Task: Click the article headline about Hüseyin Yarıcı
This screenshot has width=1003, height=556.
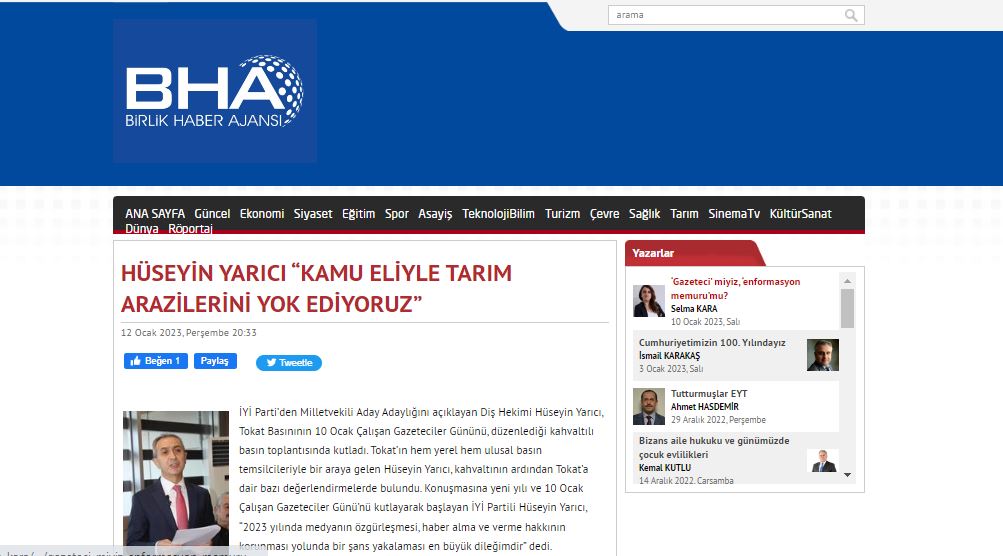Action: [x=317, y=289]
